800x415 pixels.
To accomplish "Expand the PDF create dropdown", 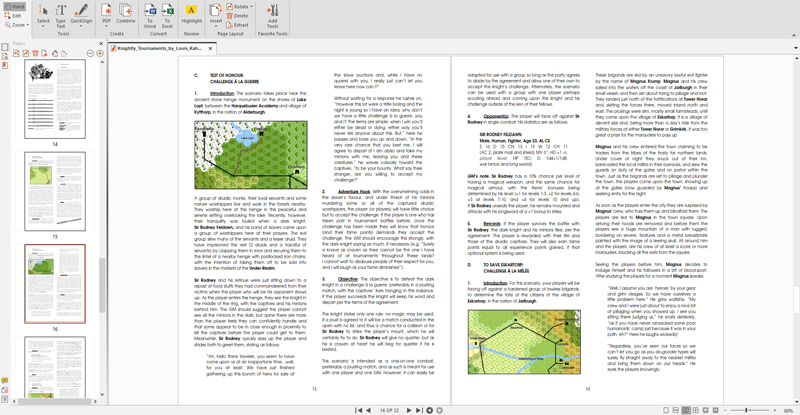I will point(107,27).
